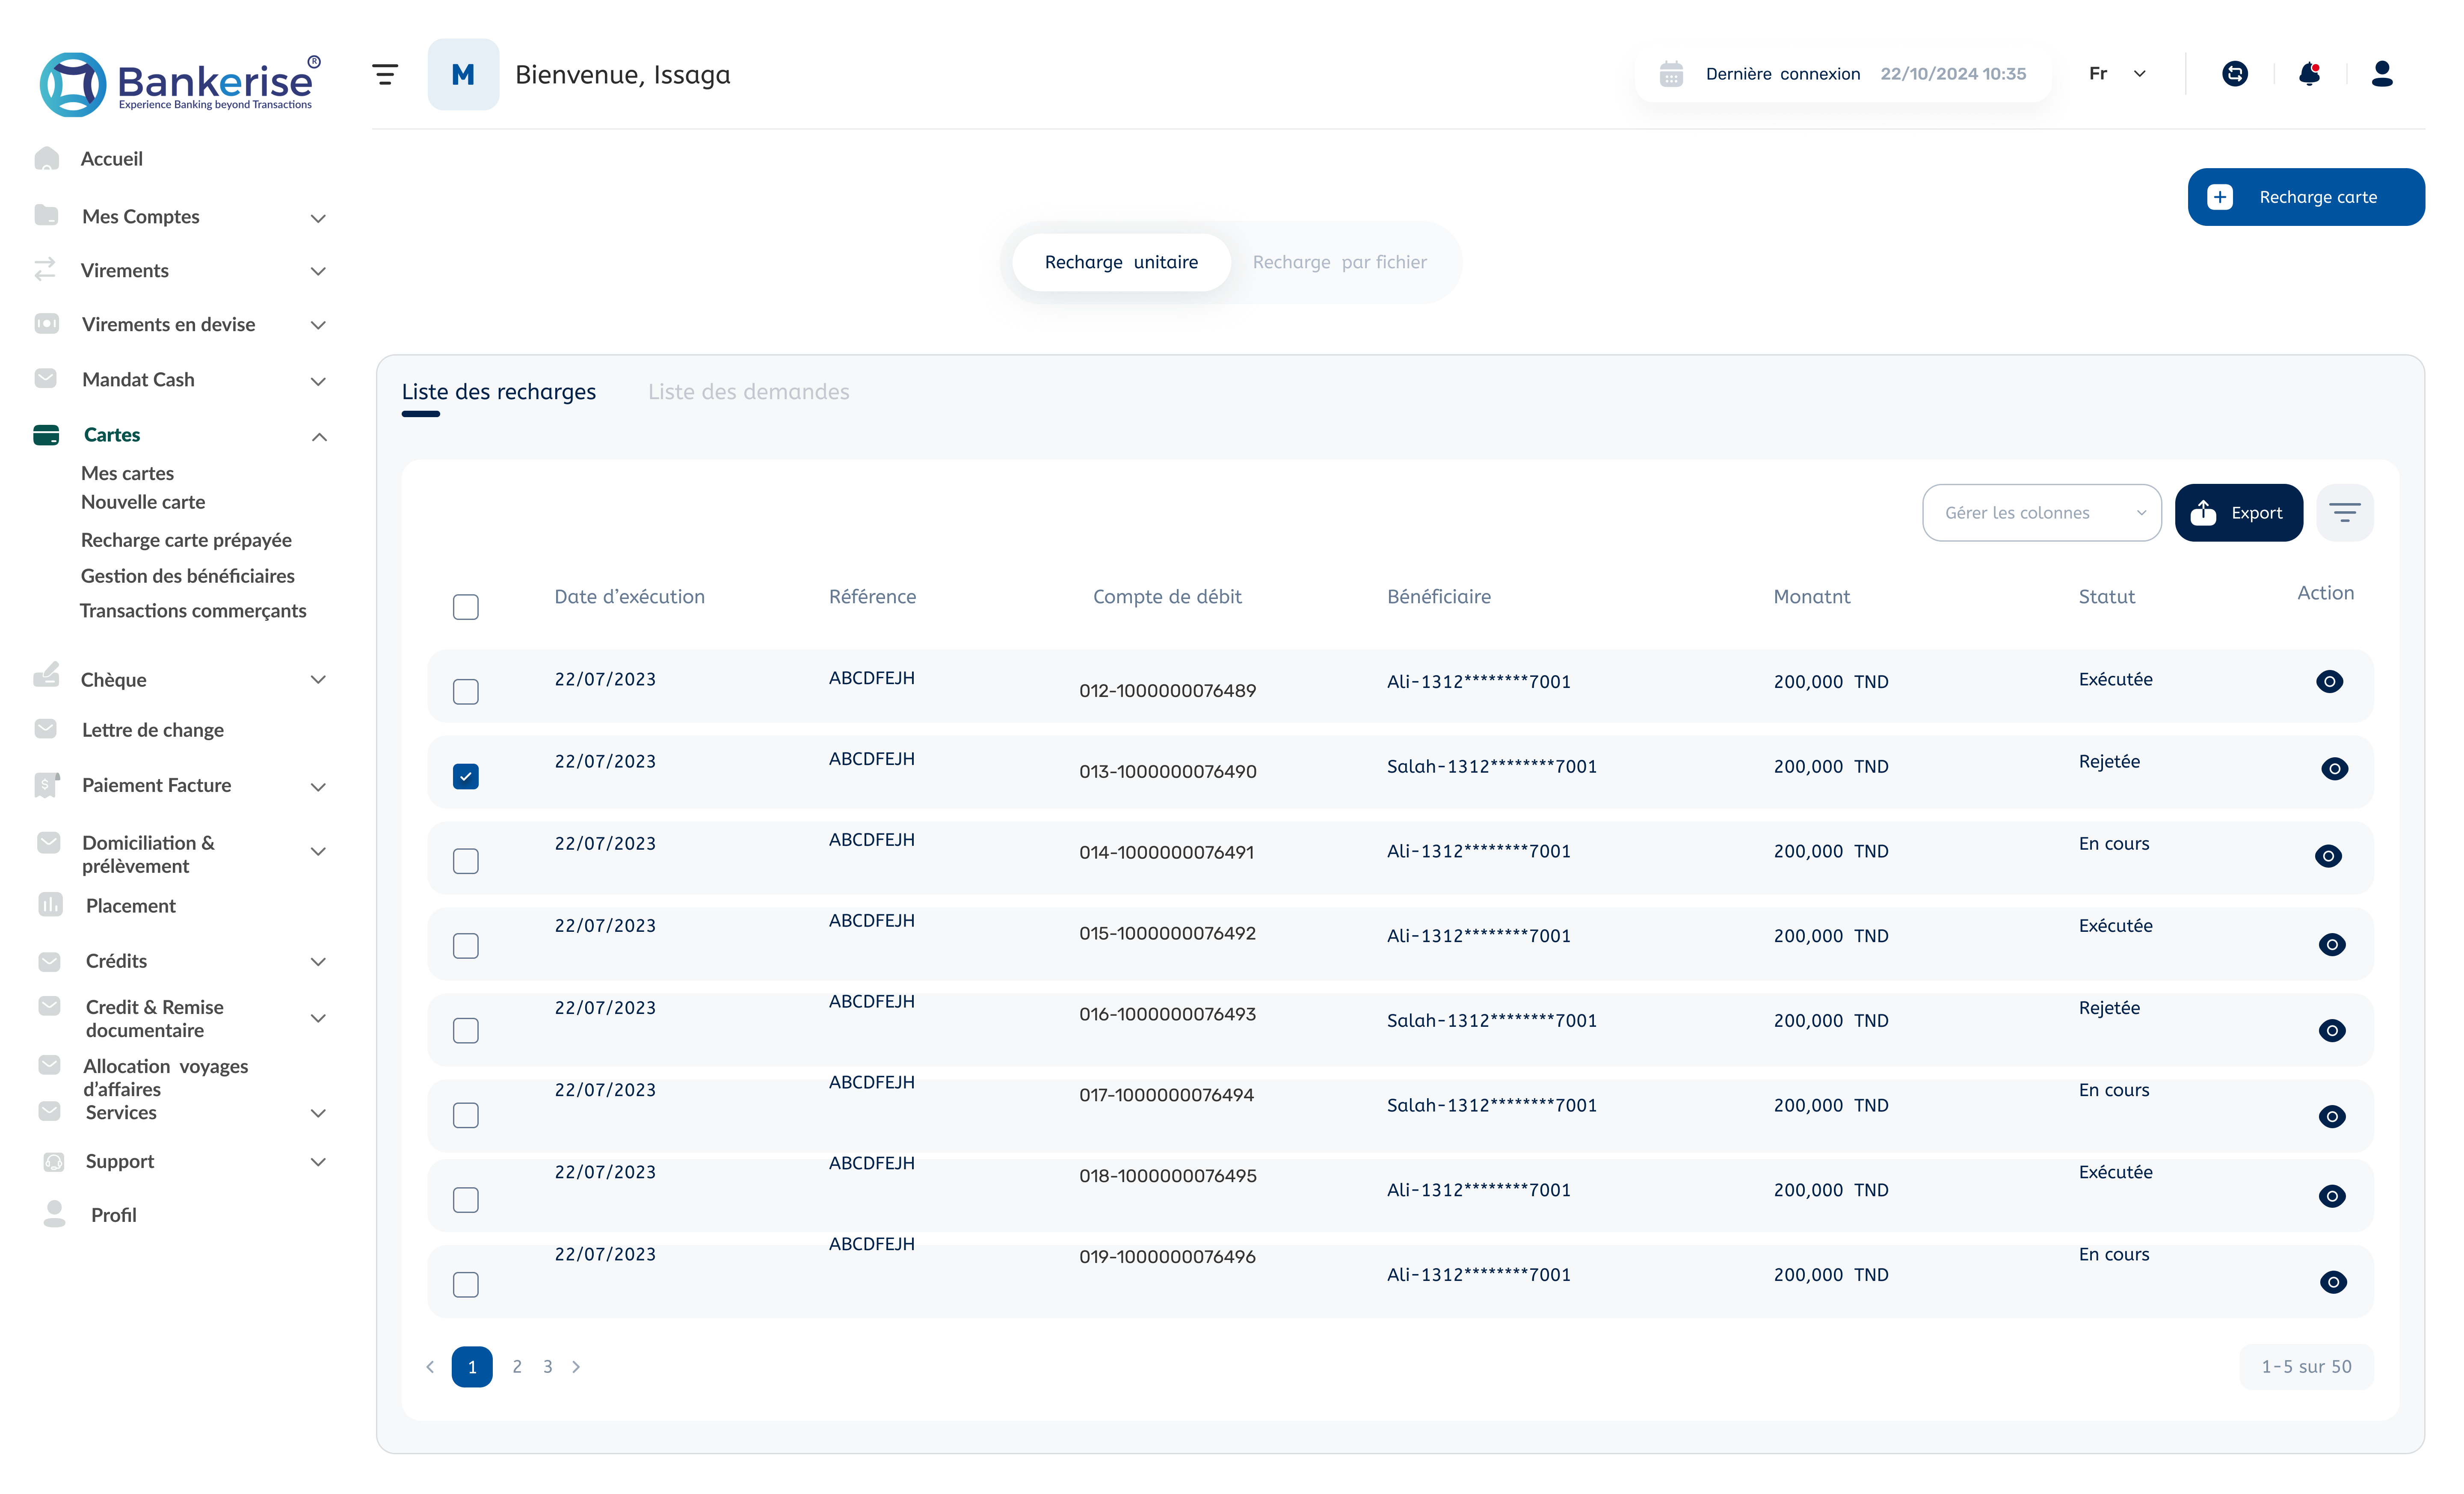The image size is (2464, 1494).
Task: Click the calendar icon near last connection
Action: point(1671,74)
